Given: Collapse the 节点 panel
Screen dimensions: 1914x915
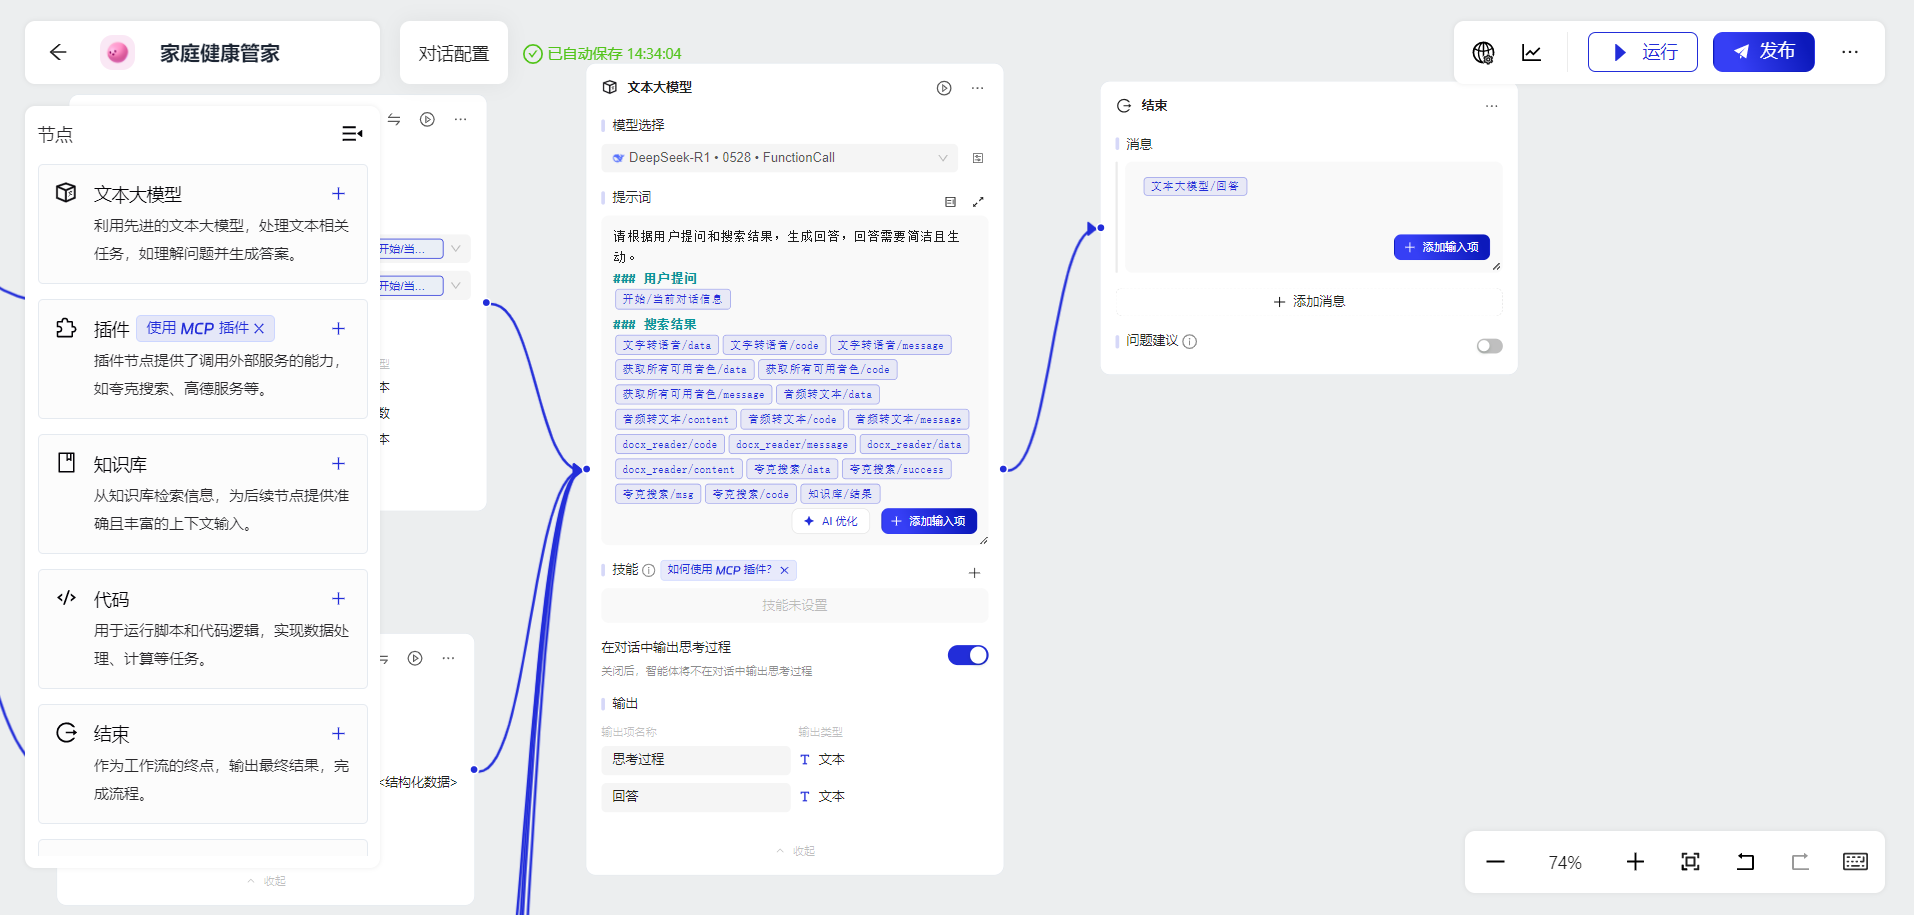Looking at the screenshot, I should (x=352, y=133).
